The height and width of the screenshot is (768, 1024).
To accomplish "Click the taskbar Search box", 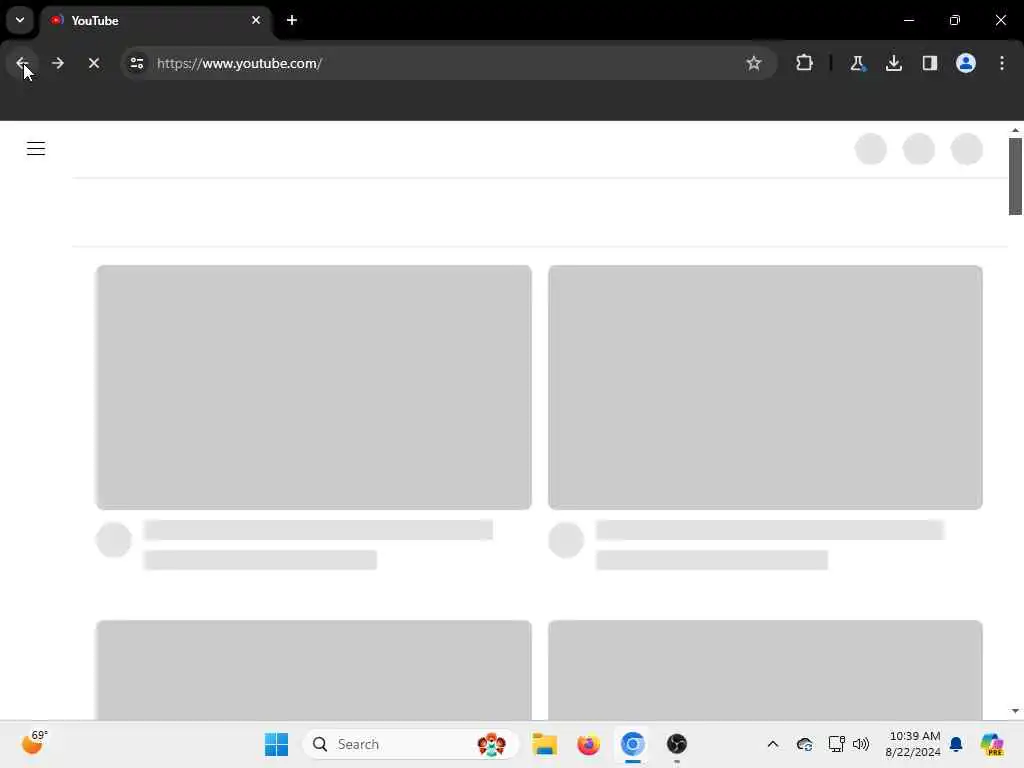I will coord(411,744).
